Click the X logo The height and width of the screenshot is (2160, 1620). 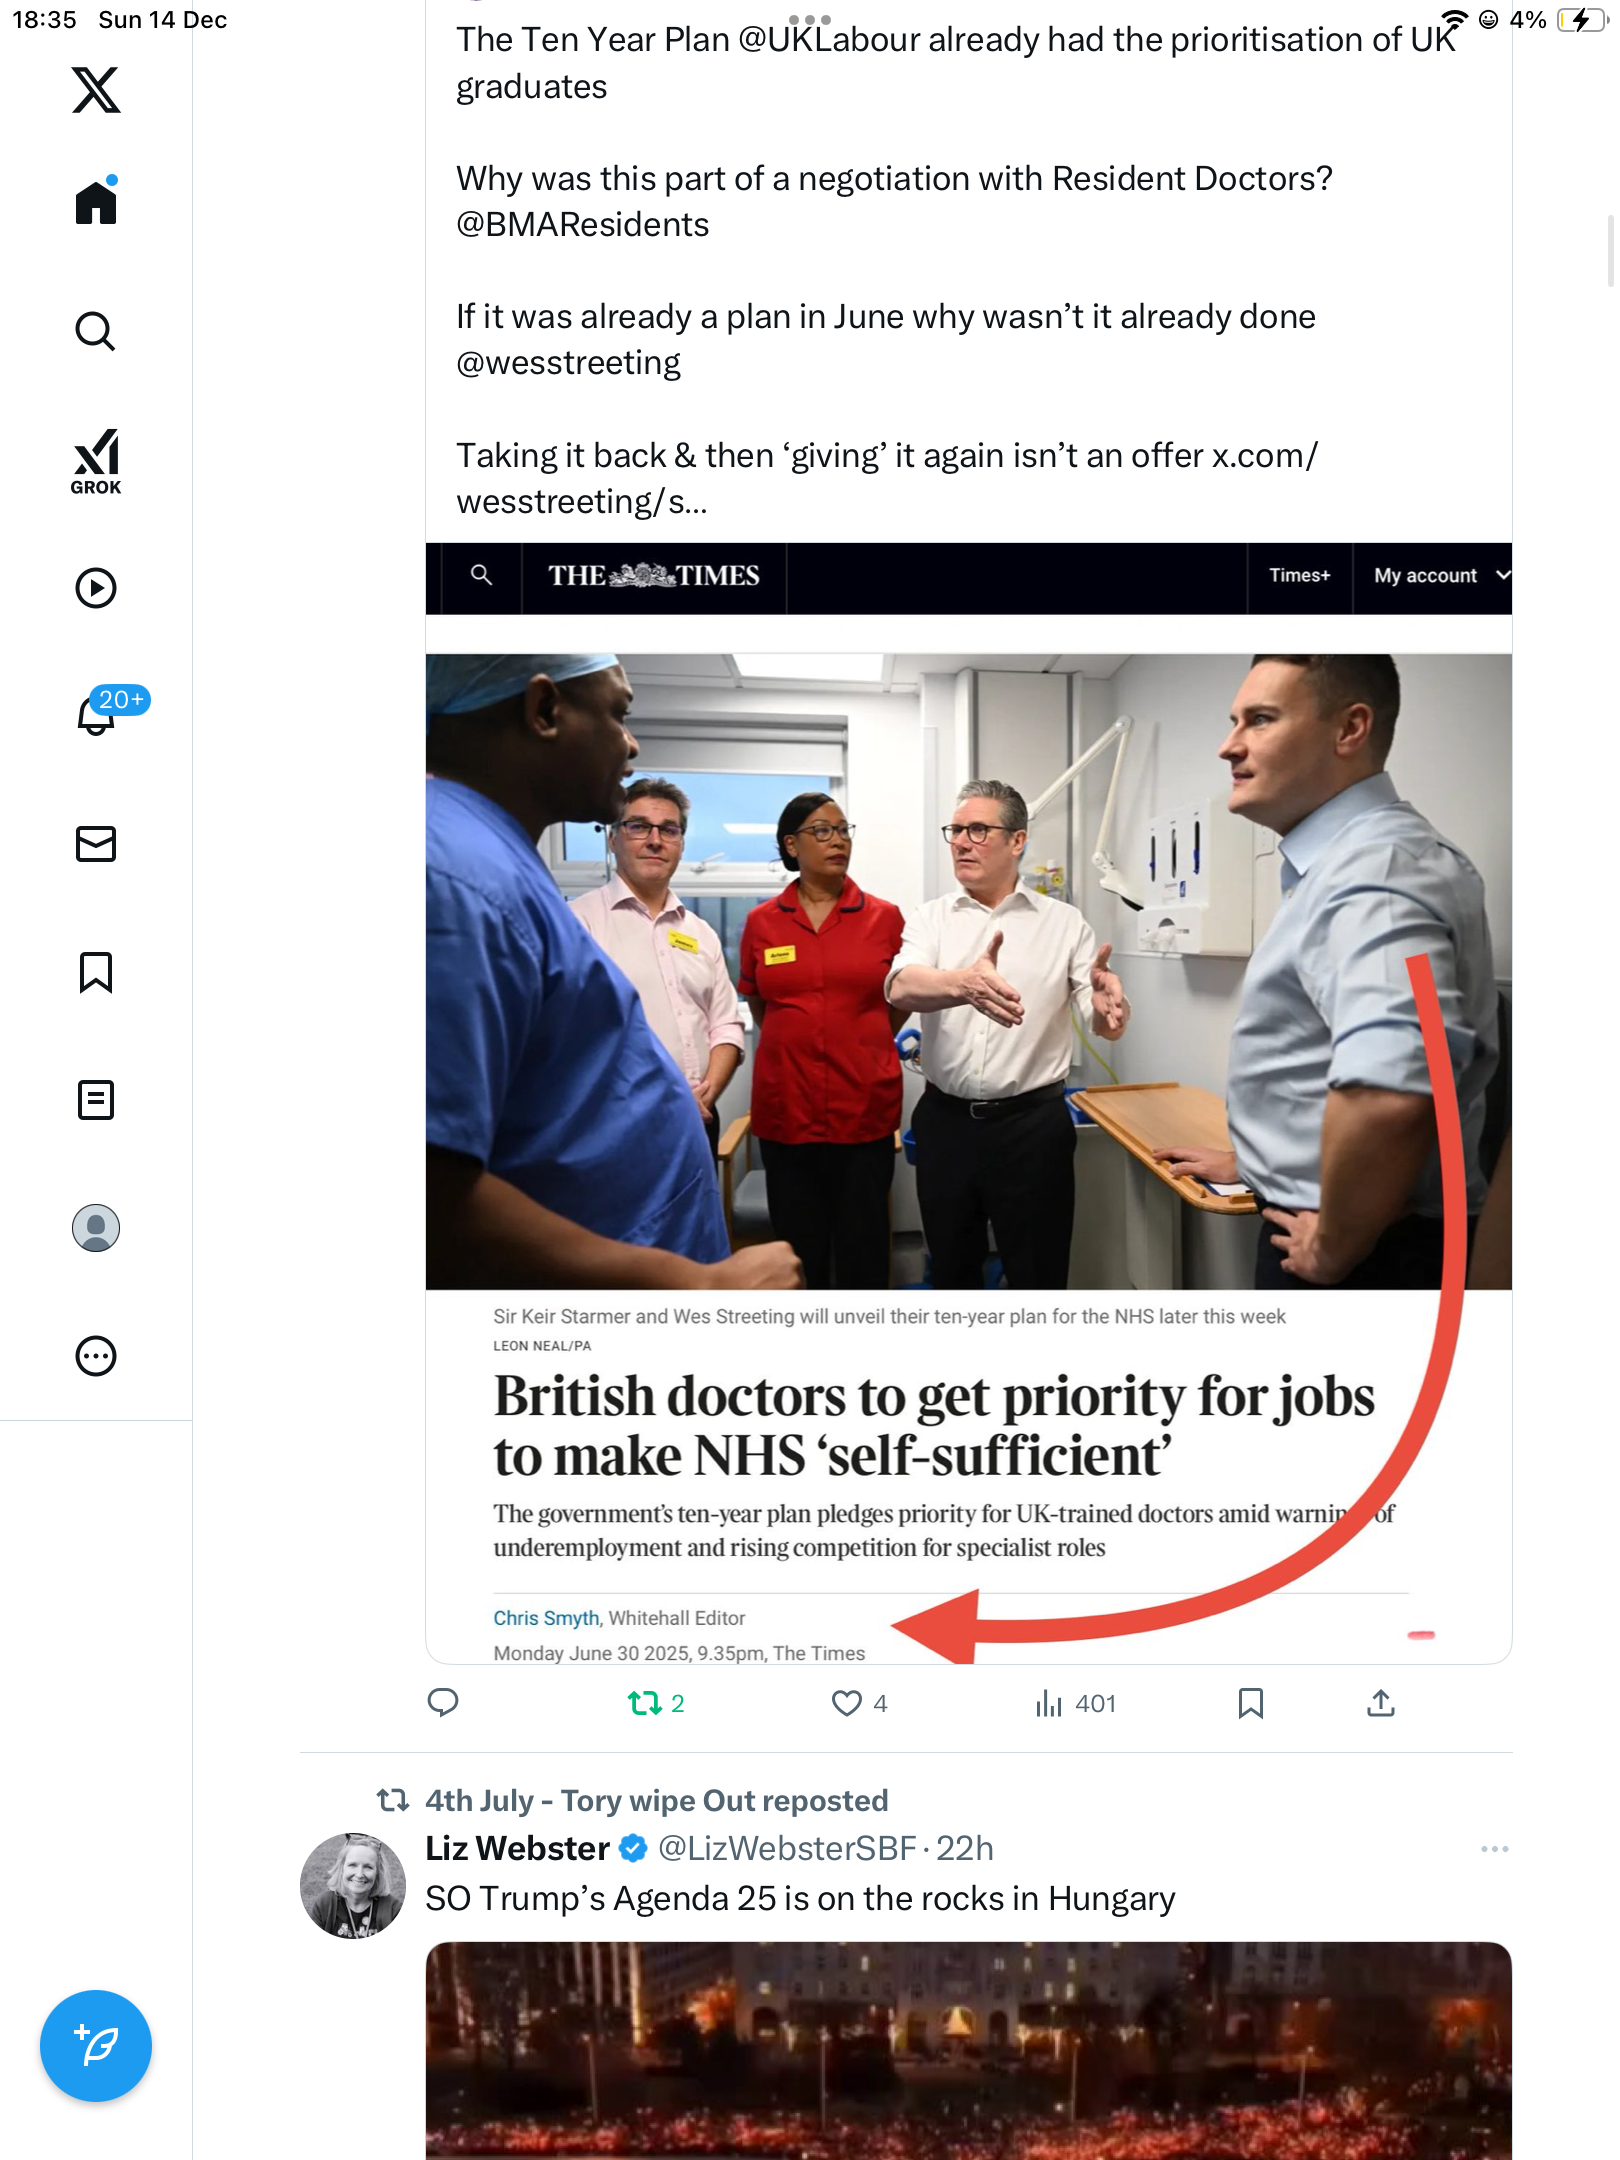click(x=96, y=90)
